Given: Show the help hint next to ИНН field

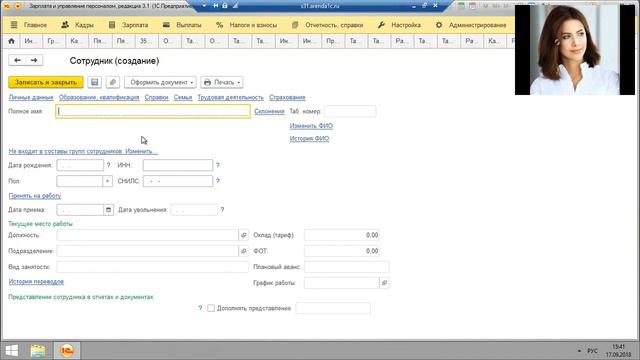Looking at the screenshot, I should point(218,165).
